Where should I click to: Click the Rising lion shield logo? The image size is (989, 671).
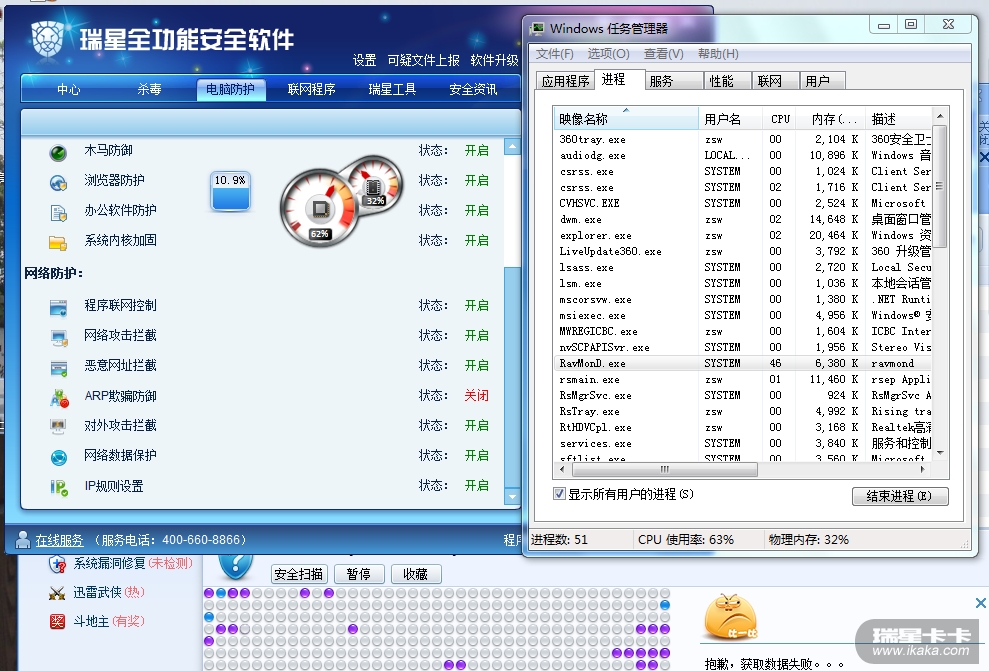tap(47, 38)
